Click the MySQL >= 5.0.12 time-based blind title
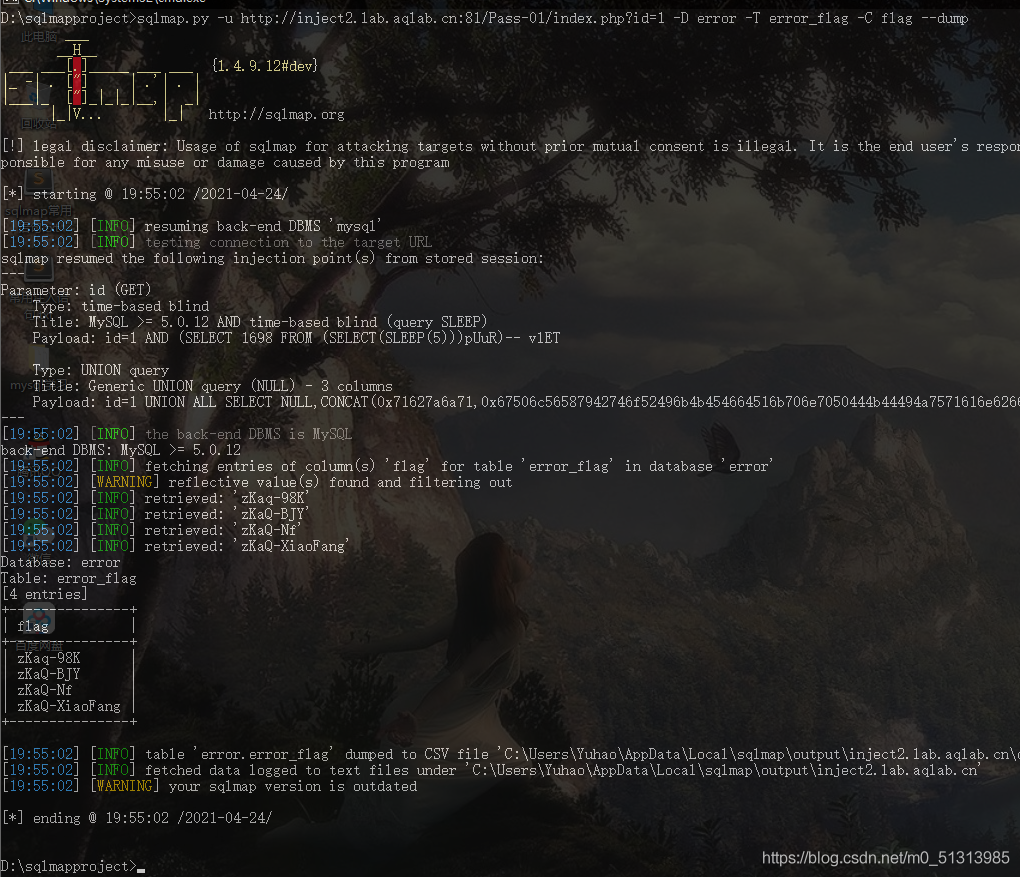This screenshot has width=1020, height=877. (x=260, y=322)
